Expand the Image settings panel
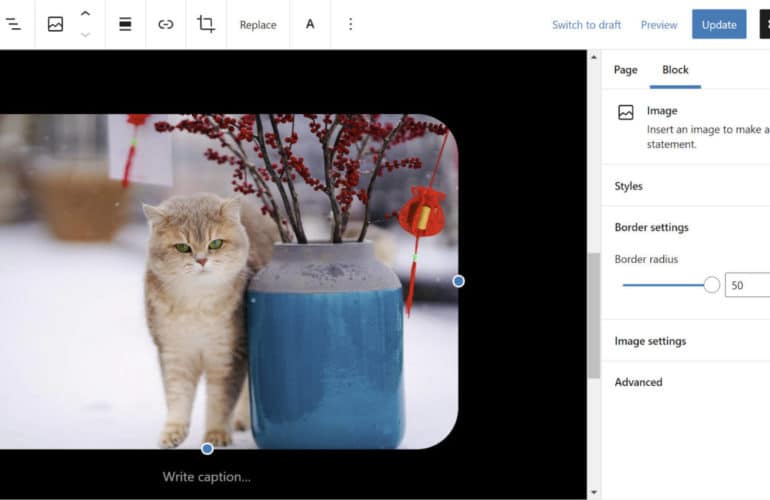Viewport: 770px width, 500px height. pyautogui.click(x=686, y=341)
